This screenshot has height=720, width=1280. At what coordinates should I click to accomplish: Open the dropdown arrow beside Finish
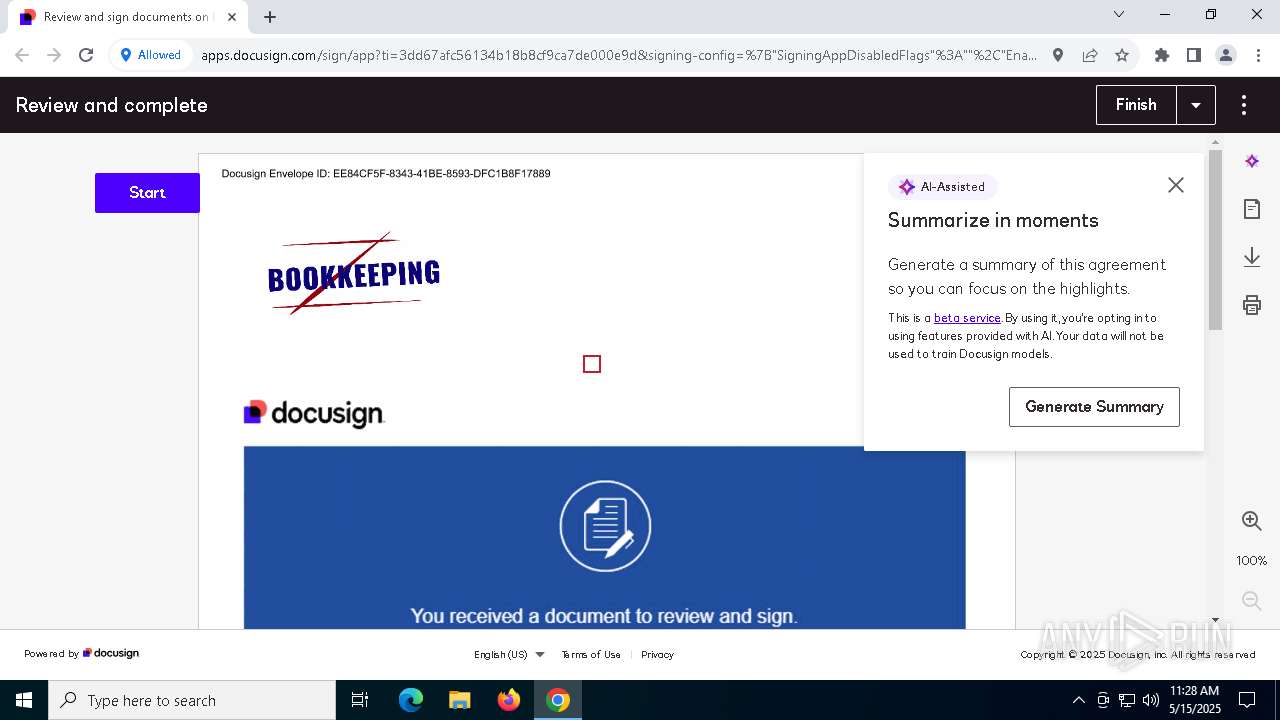click(1195, 105)
